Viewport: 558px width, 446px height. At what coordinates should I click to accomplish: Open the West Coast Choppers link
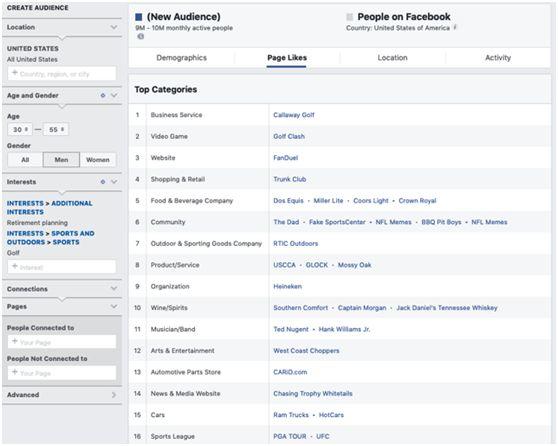click(306, 351)
